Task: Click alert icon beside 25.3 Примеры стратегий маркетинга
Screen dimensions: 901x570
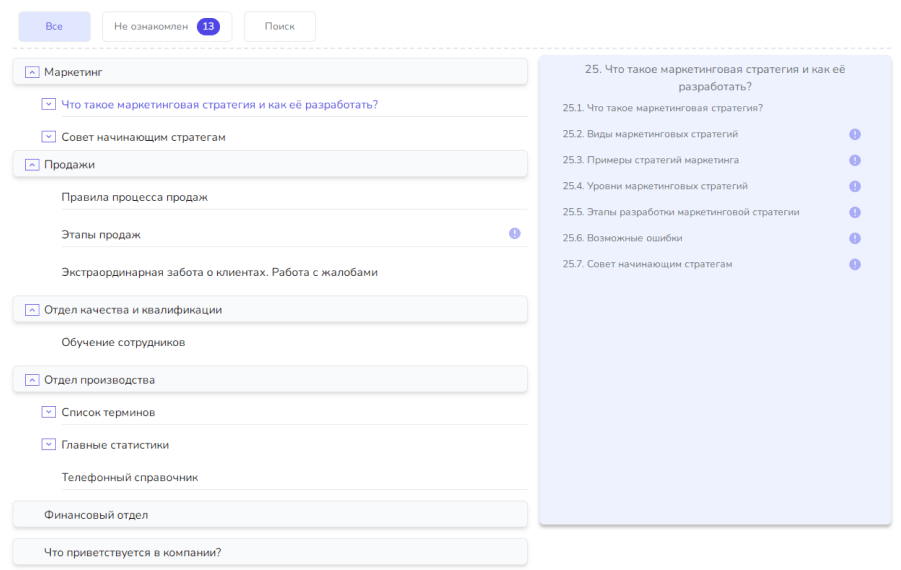Action: pyautogui.click(x=855, y=160)
